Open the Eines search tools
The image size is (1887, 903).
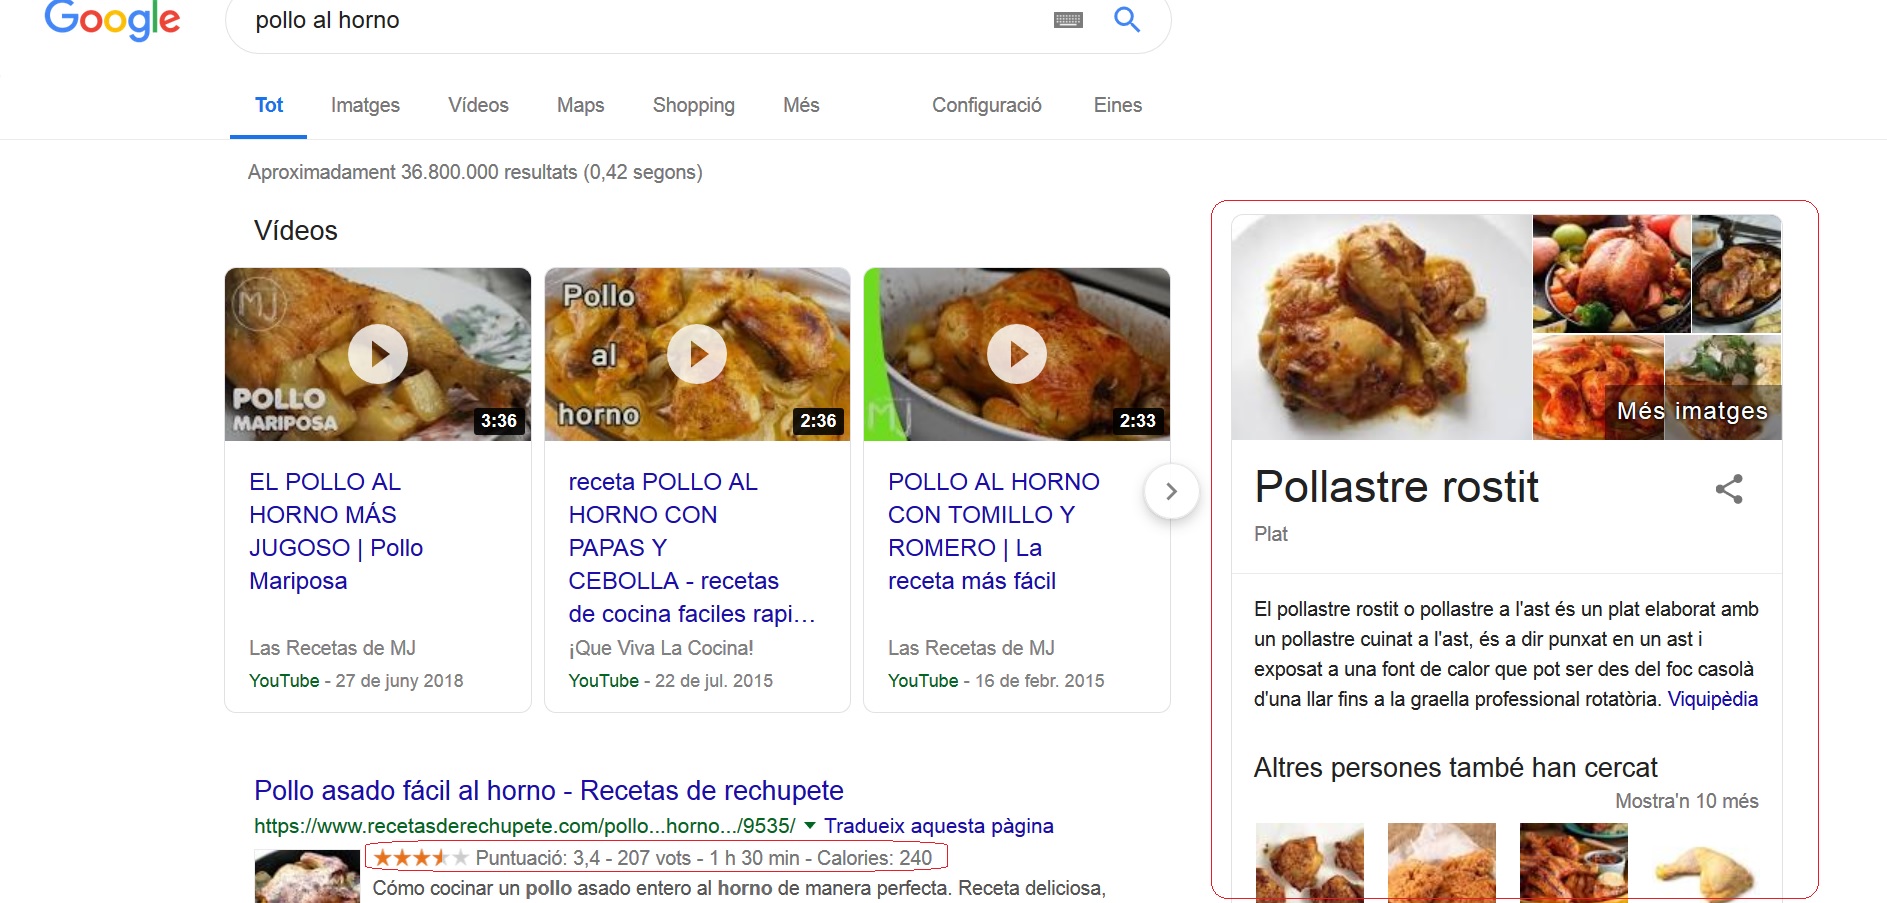coord(1117,105)
